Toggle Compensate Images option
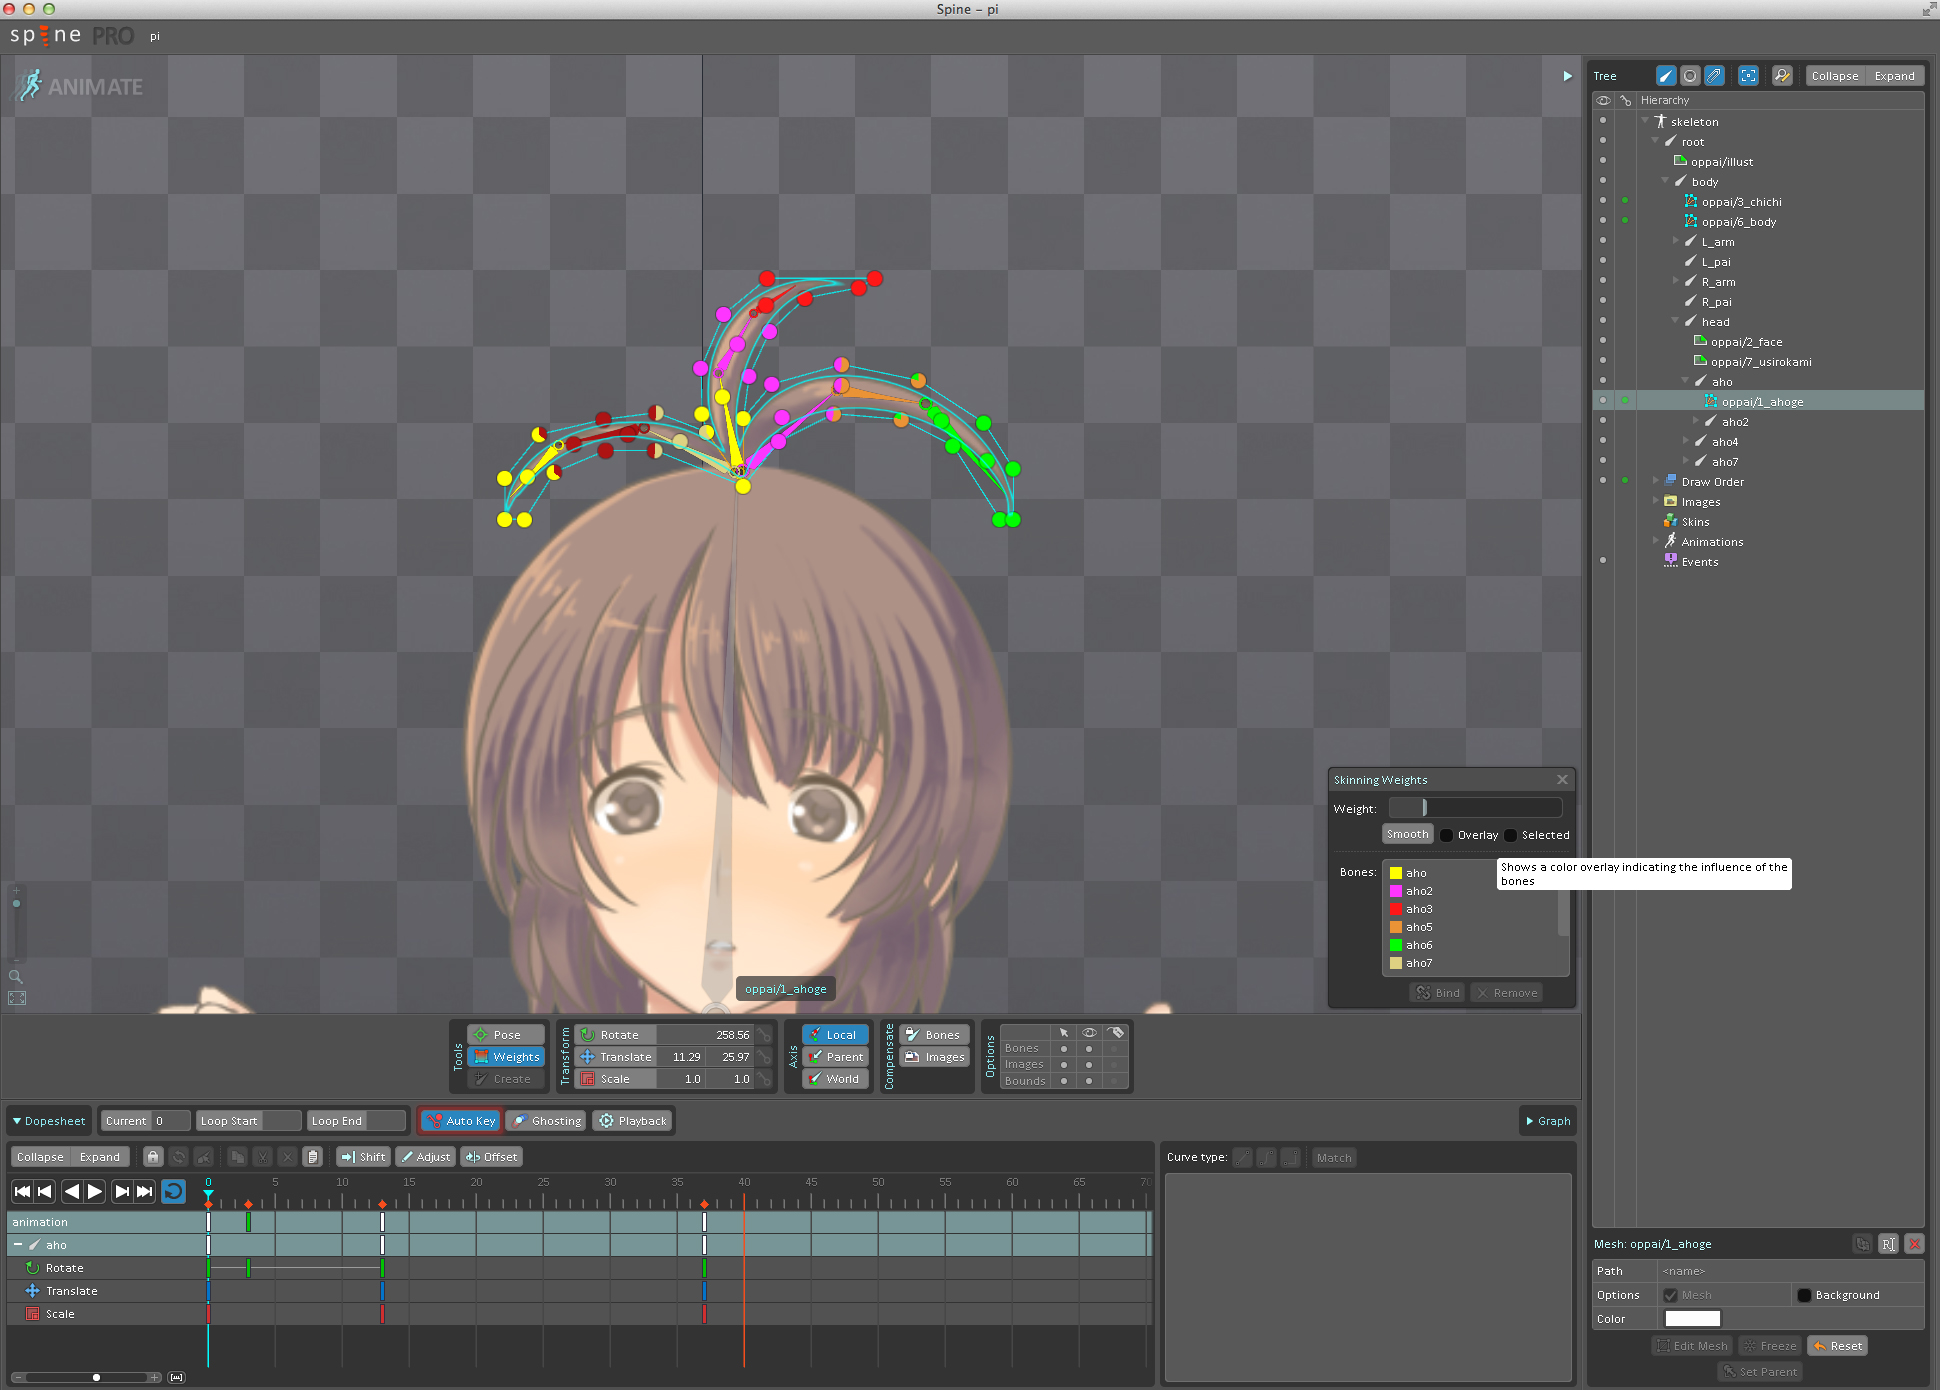1940x1390 pixels. [x=934, y=1057]
